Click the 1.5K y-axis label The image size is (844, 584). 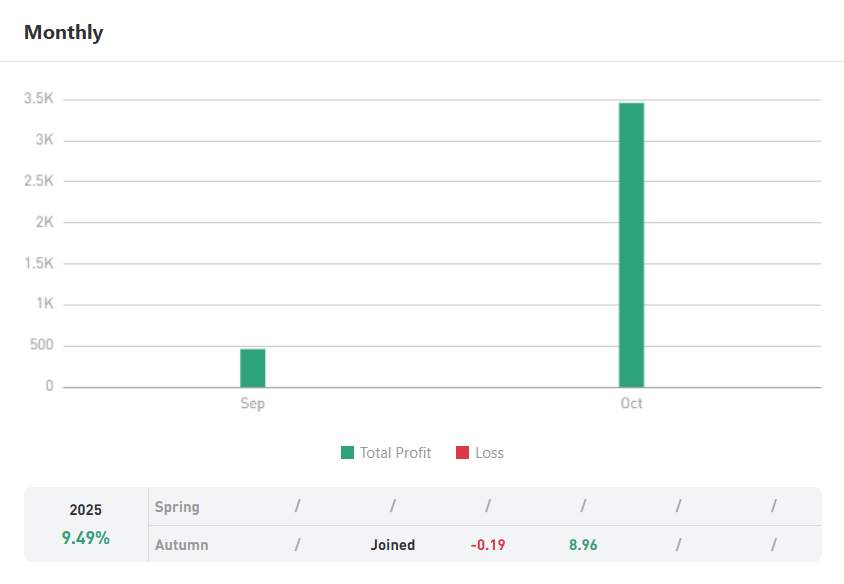pyautogui.click(x=38, y=264)
